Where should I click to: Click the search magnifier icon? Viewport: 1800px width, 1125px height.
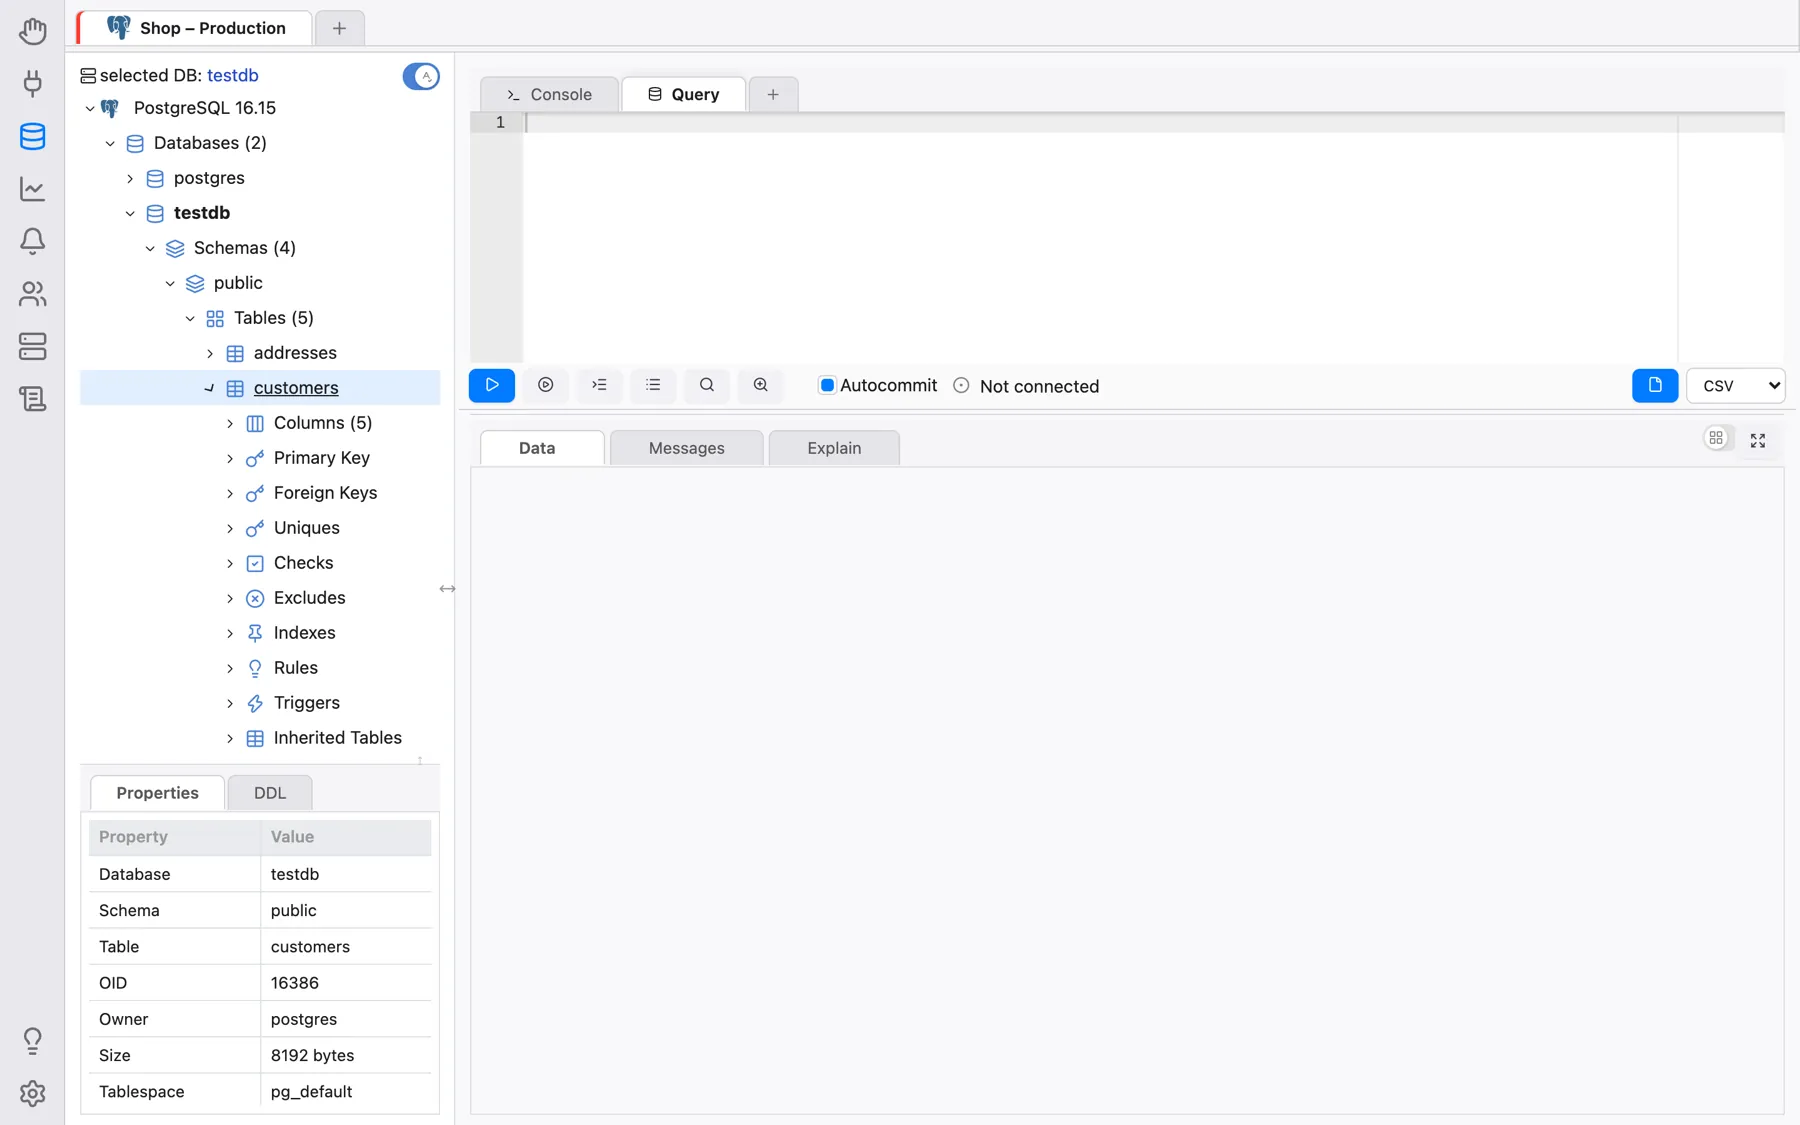tap(707, 385)
